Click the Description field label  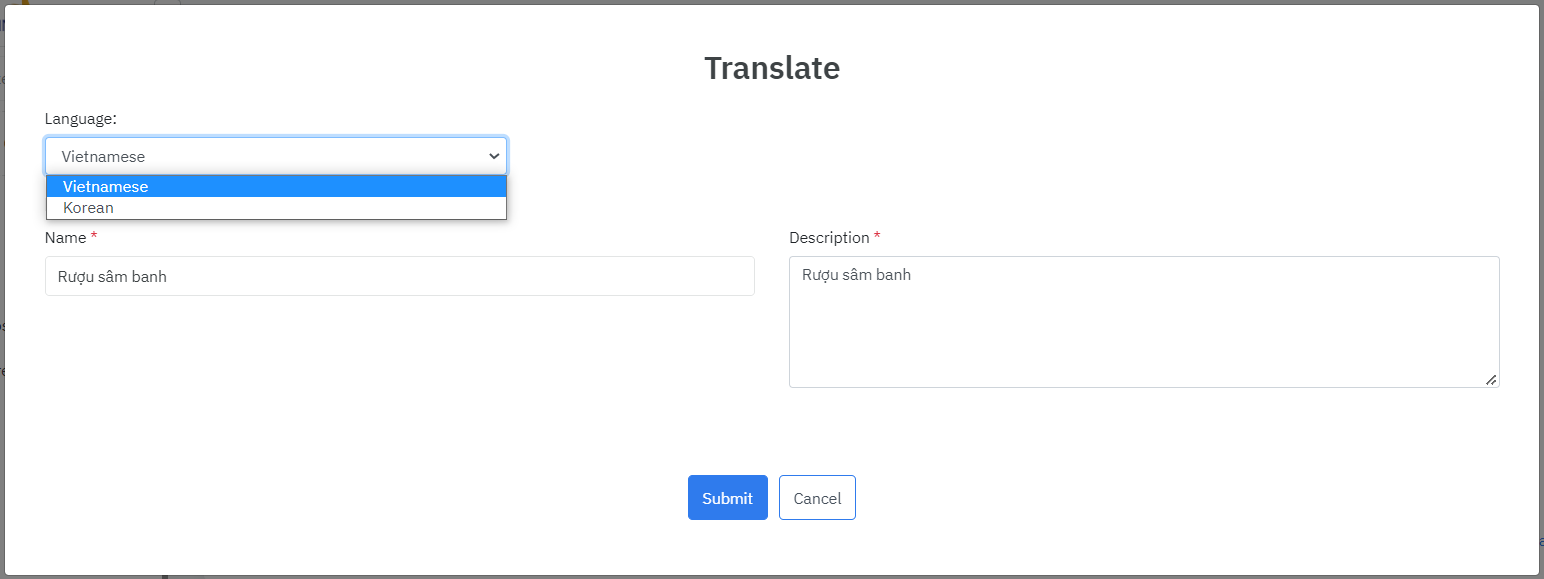point(829,238)
